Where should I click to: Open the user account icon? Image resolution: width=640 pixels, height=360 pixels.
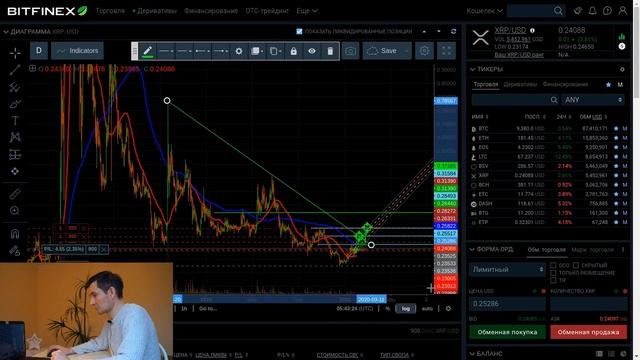(622, 11)
